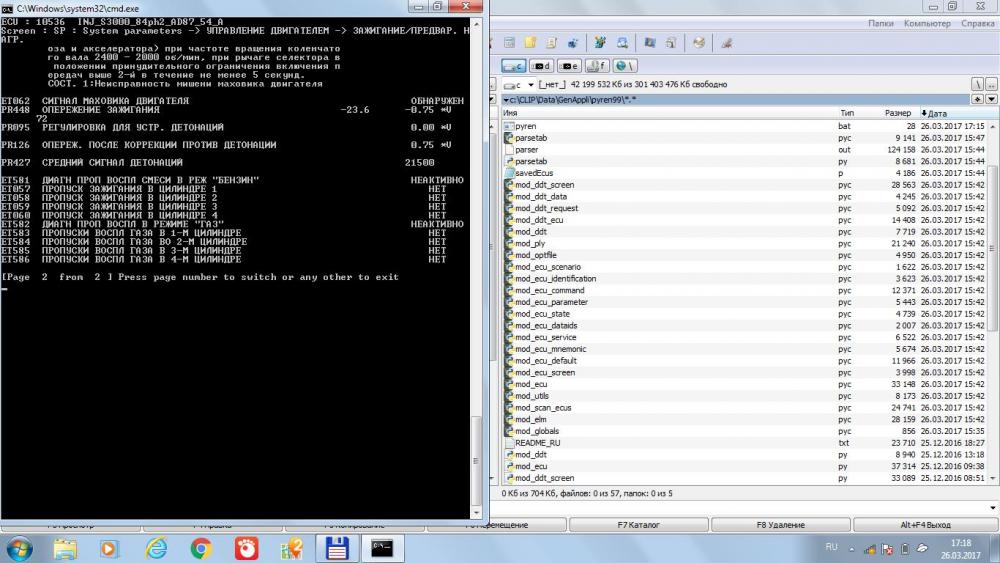Open directory history dropdown arrow
This screenshot has height=563, width=1000.
tap(991, 99)
